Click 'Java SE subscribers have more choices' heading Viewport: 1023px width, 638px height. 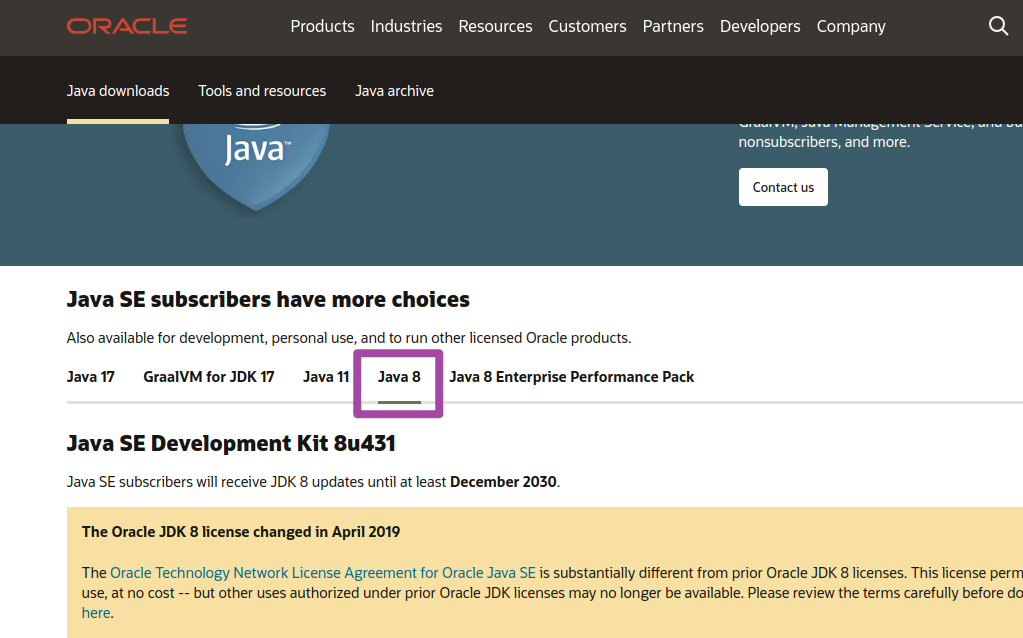pos(268,299)
